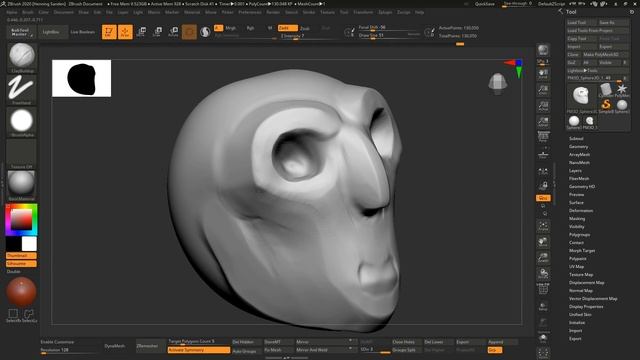Open the Preferences menu
640x360 pixels.
pyautogui.click(x=250, y=12)
